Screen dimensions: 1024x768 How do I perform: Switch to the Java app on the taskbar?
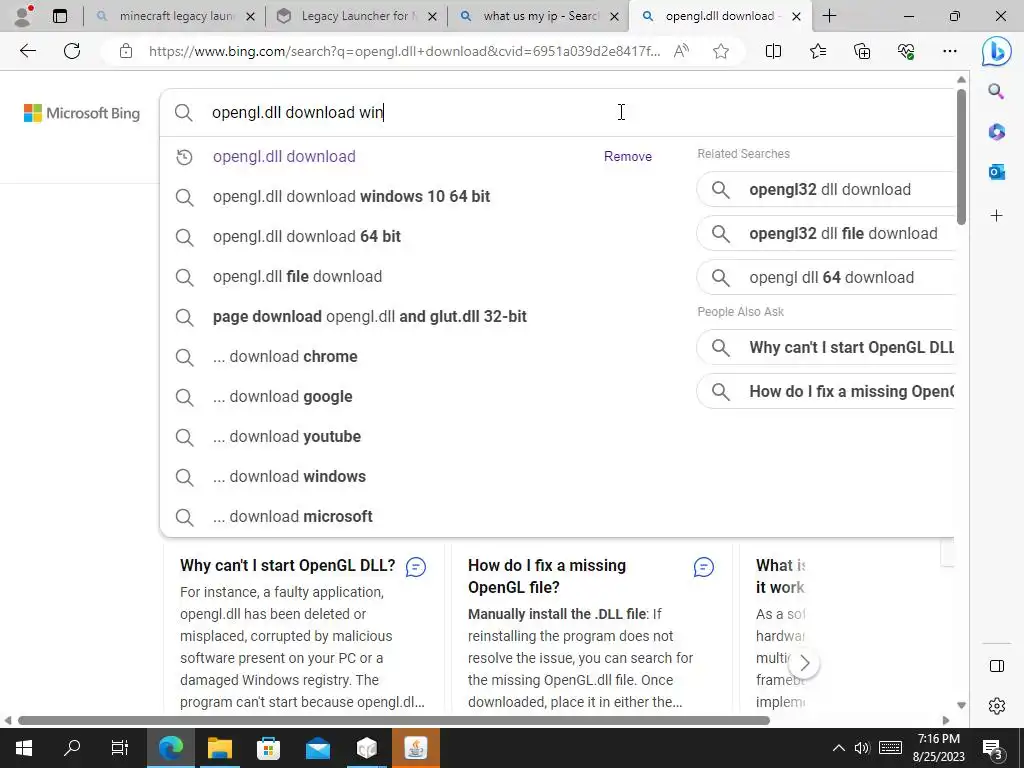416,748
